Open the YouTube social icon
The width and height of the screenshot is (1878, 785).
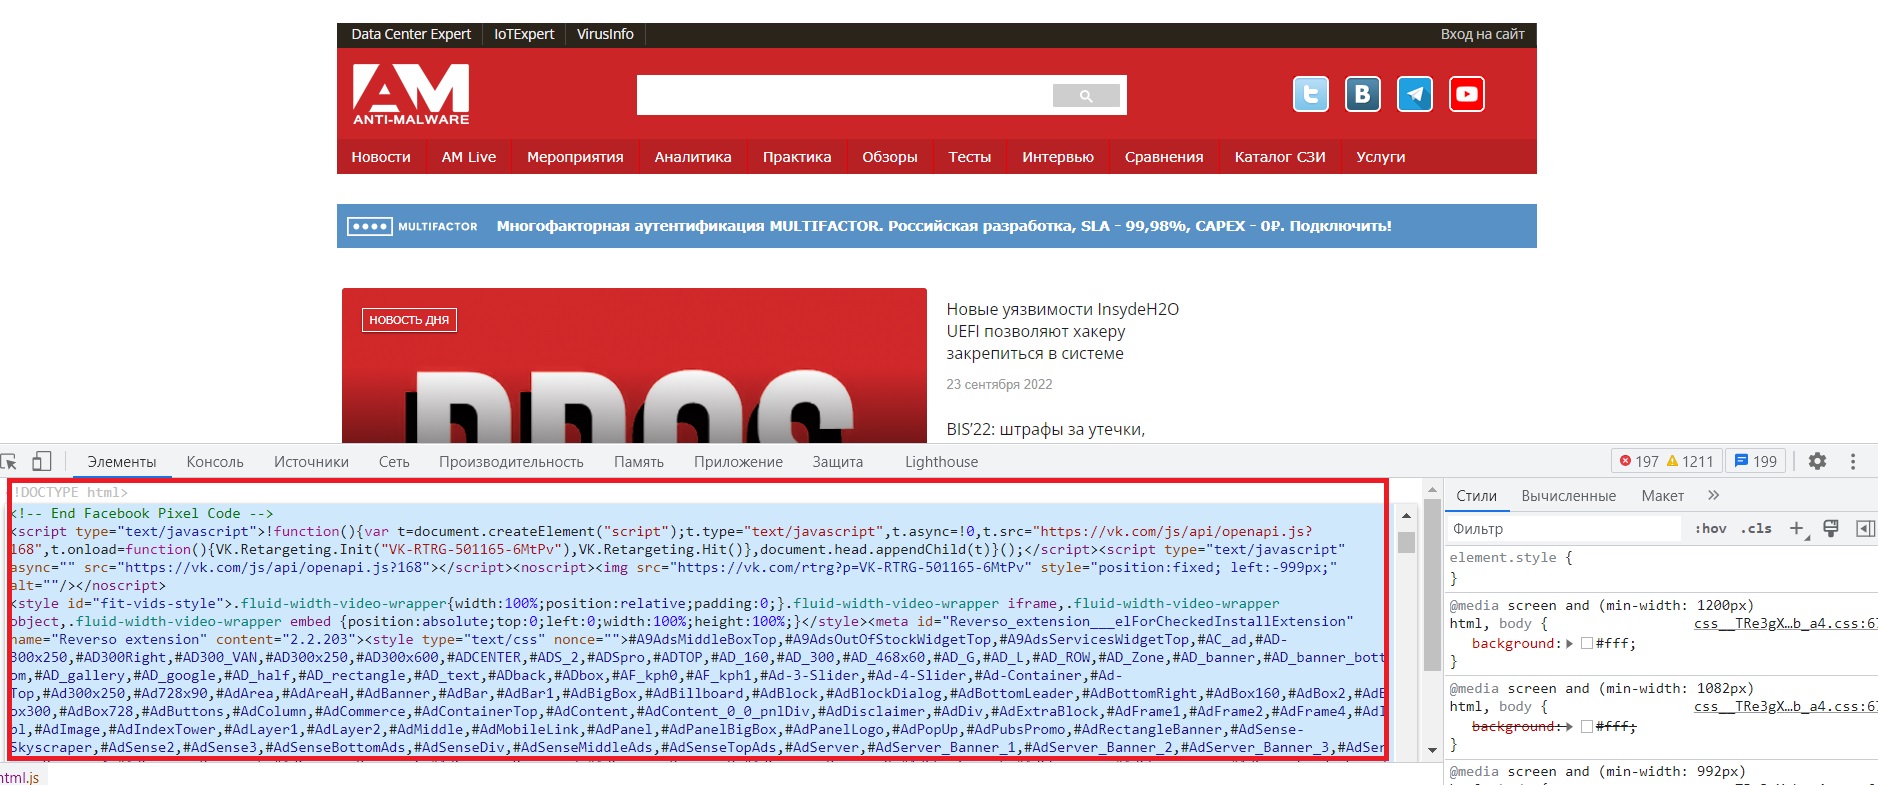(x=1466, y=94)
